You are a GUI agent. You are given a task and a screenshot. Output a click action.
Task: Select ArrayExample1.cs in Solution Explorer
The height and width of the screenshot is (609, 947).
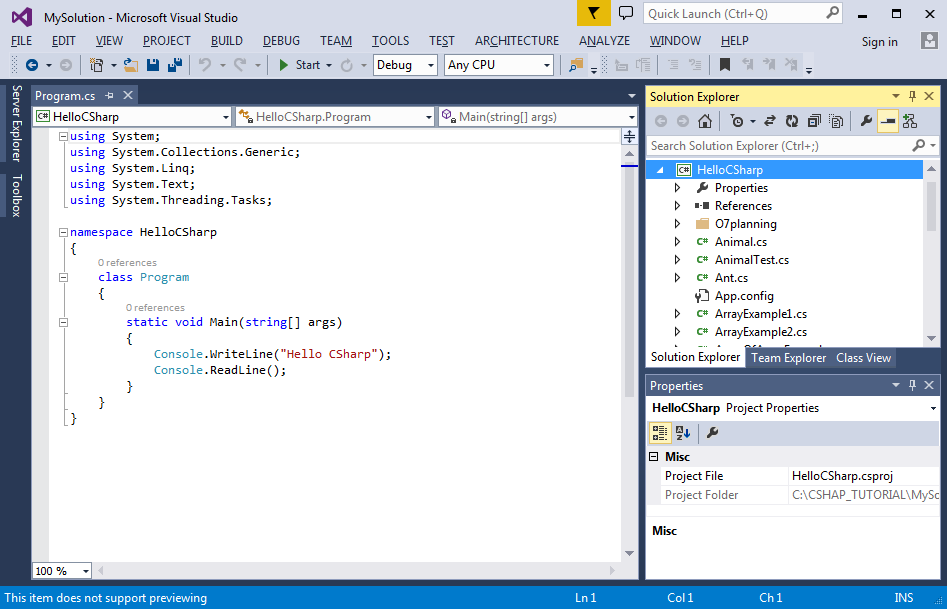pyautogui.click(x=761, y=314)
